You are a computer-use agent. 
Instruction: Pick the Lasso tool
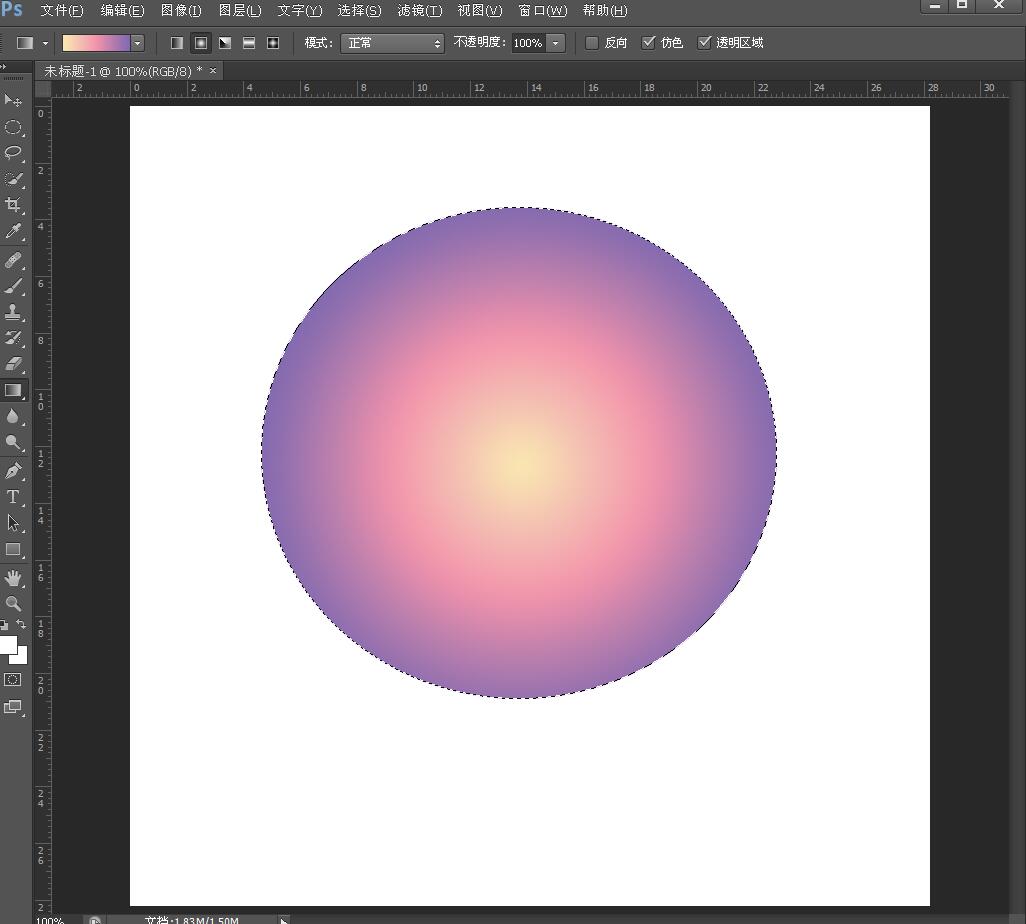(13, 153)
